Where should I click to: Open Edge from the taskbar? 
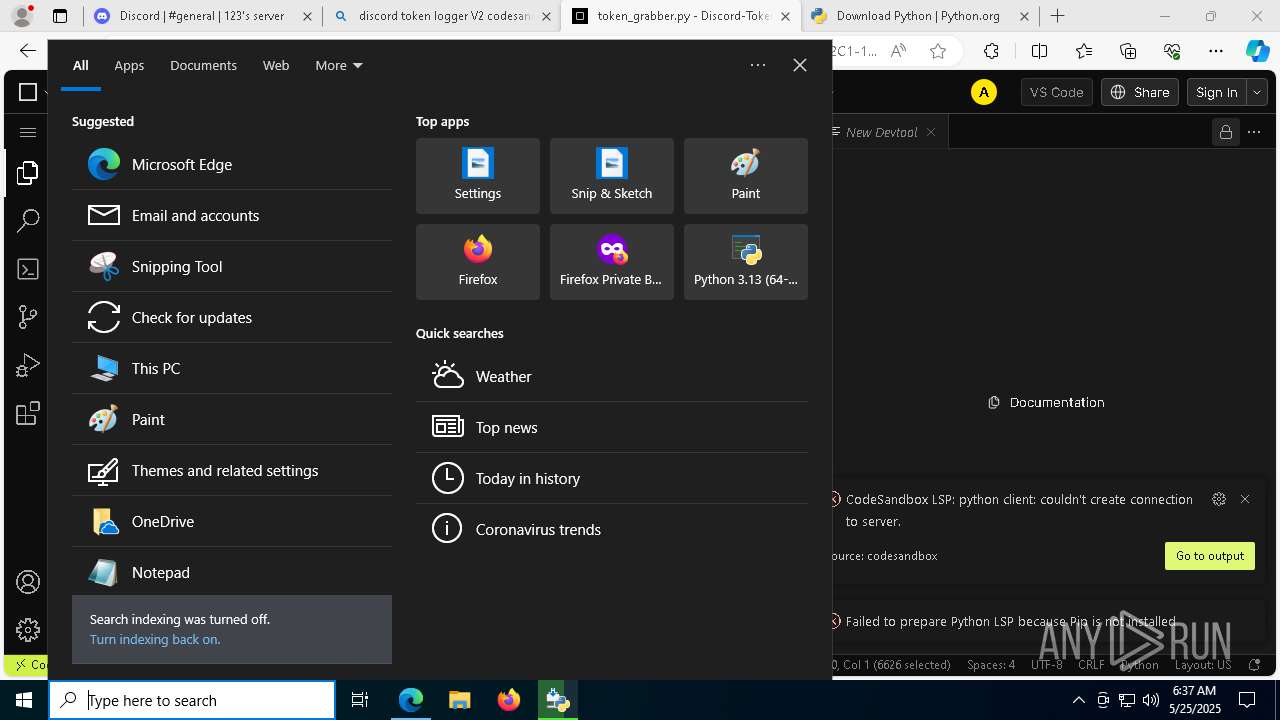coord(411,700)
